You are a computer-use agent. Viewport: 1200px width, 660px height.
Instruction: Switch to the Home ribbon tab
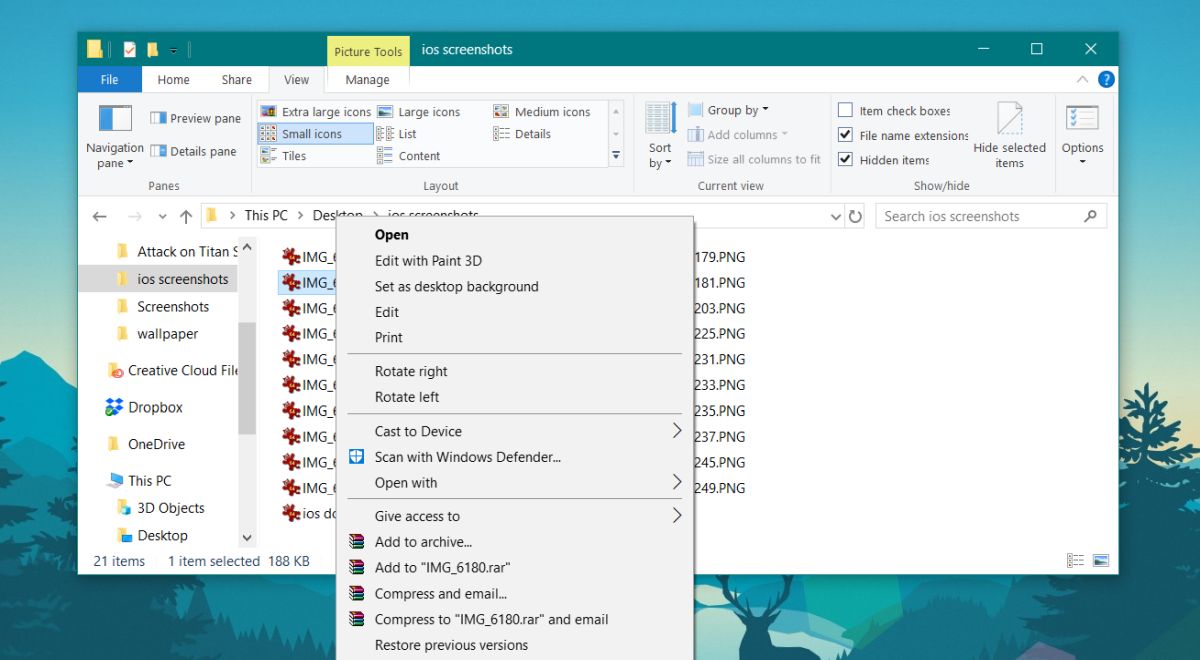click(x=173, y=80)
